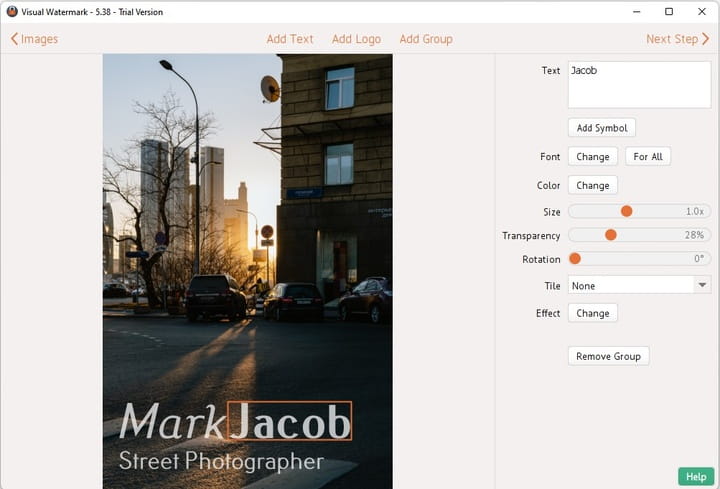
Task: Click Add Group in the toolbar
Action: (426, 39)
